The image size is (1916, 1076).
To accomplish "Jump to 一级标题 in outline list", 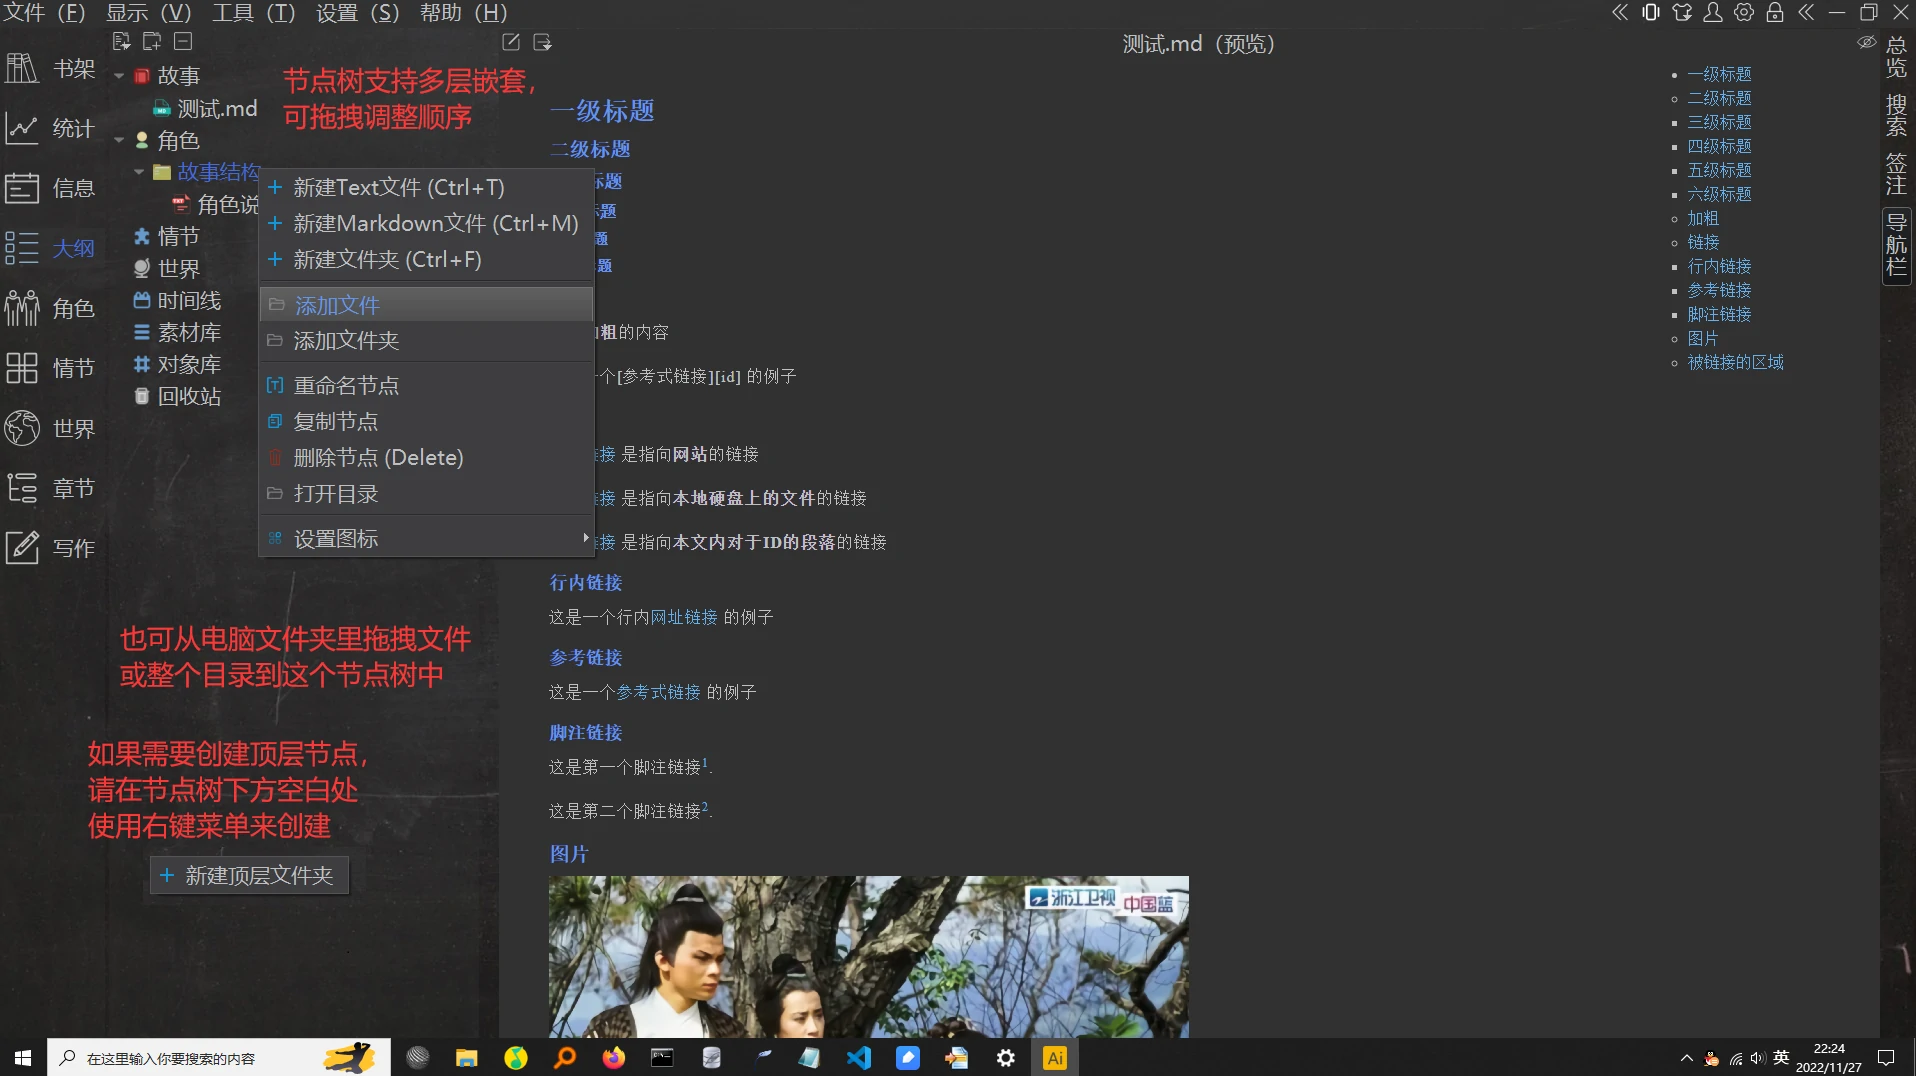I will pos(1719,74).
